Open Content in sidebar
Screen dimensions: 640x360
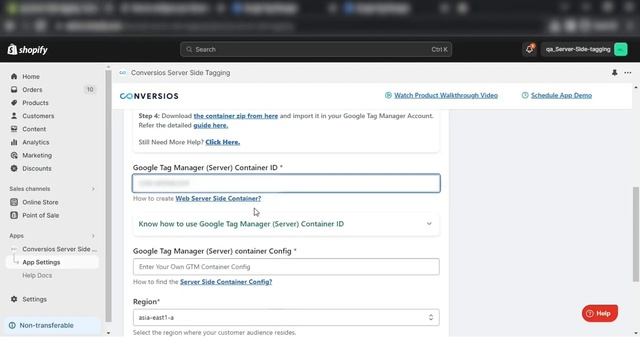click(x=34, y=129)
